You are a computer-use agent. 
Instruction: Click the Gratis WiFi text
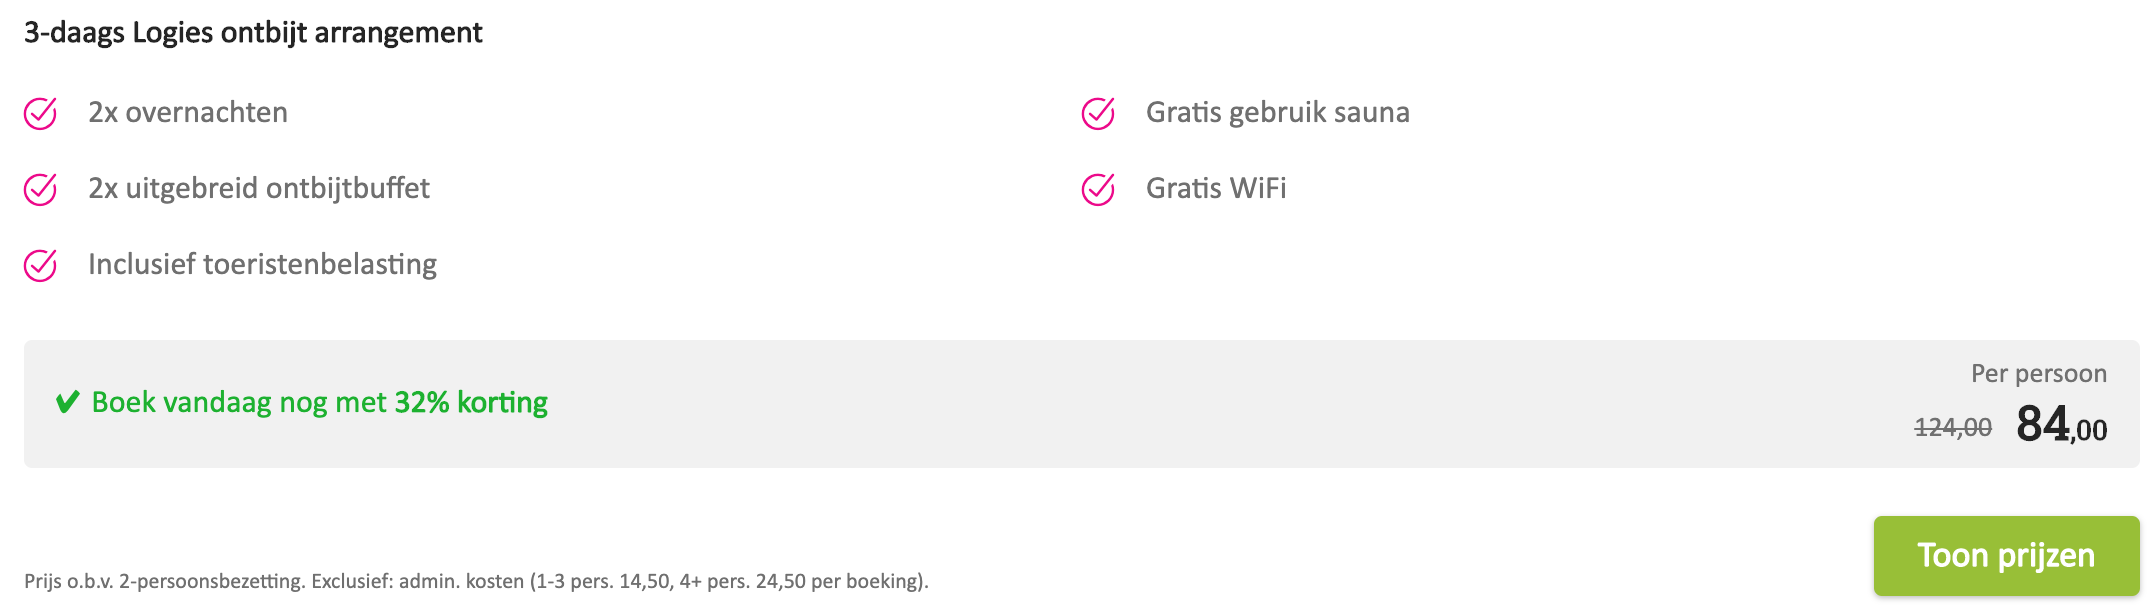tap(1216, 188)
